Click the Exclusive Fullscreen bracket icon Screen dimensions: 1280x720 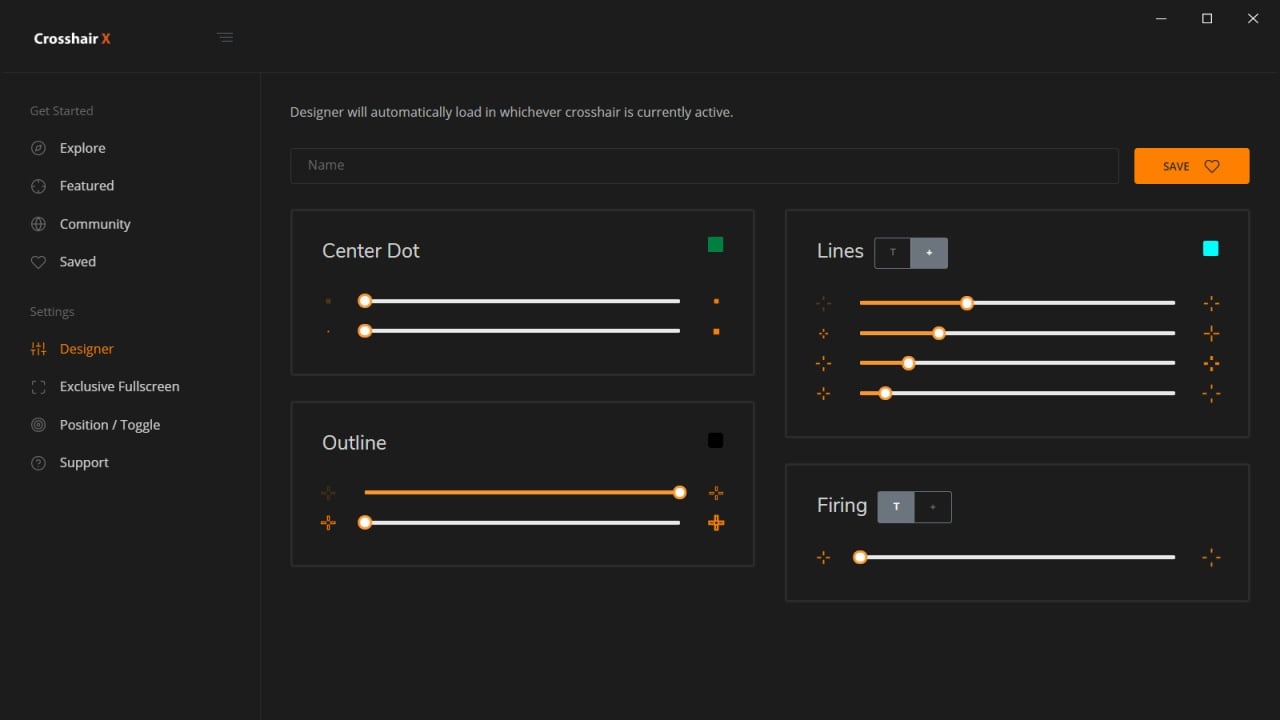tap(38, 387)
